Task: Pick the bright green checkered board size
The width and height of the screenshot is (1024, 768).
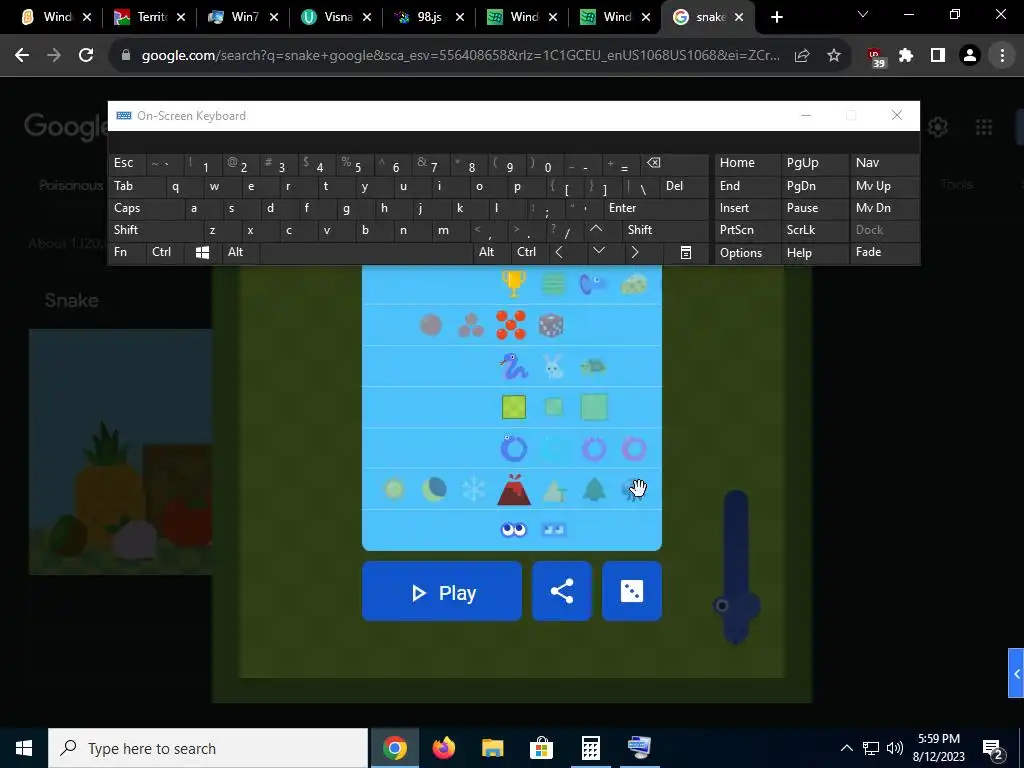Action: point(514,407)
